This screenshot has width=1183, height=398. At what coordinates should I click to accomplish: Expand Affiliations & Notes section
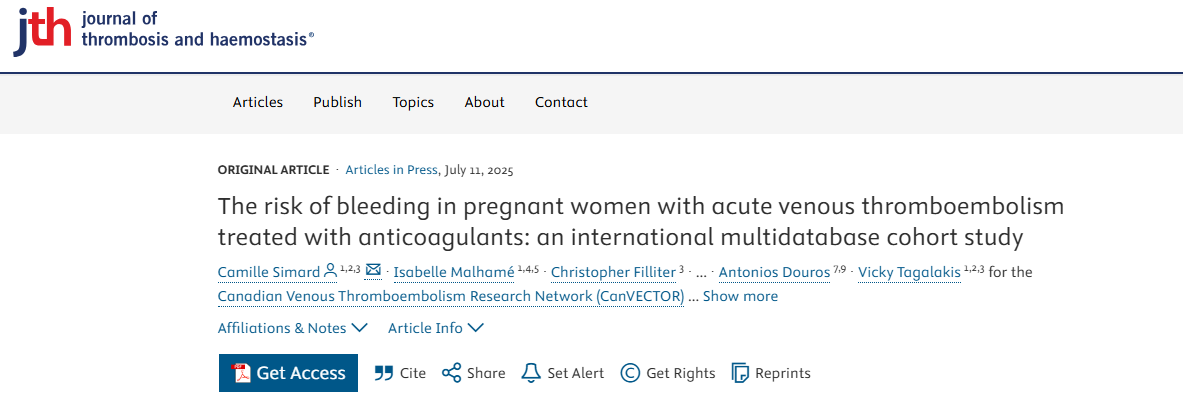[293, 328]
